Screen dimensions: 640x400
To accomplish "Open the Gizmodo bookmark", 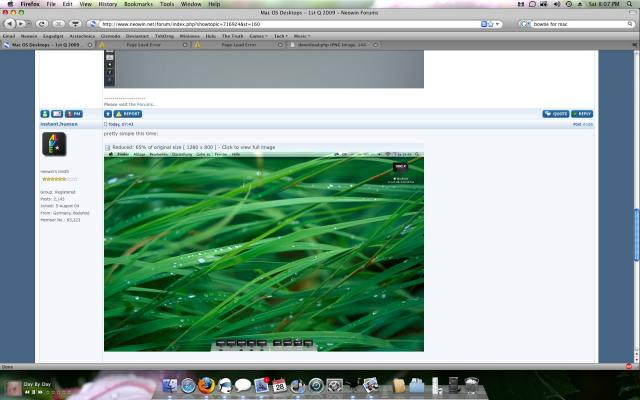I will coord(110,36).
